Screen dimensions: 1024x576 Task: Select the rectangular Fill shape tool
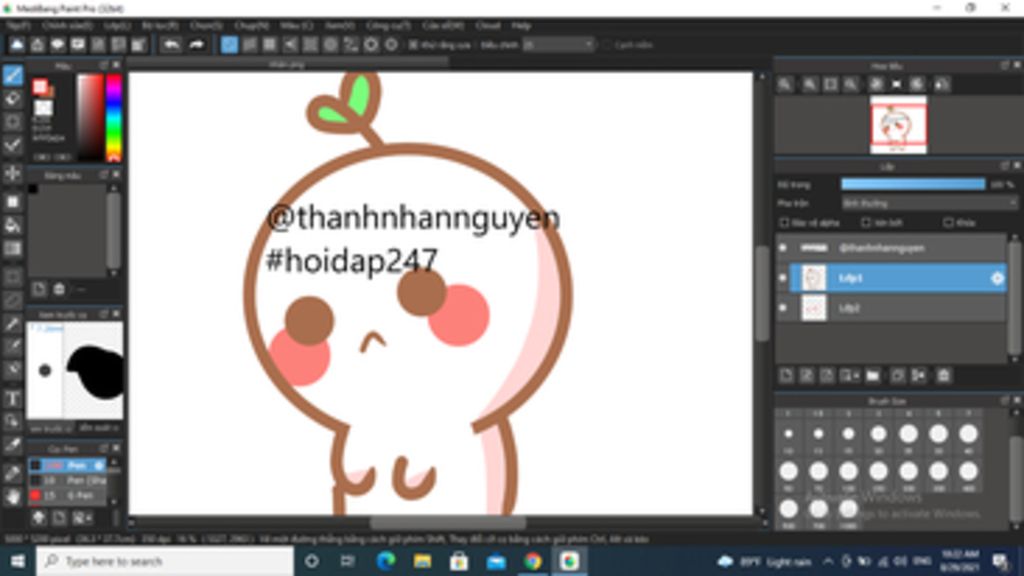pyautogui.click(x=12, y=202)
